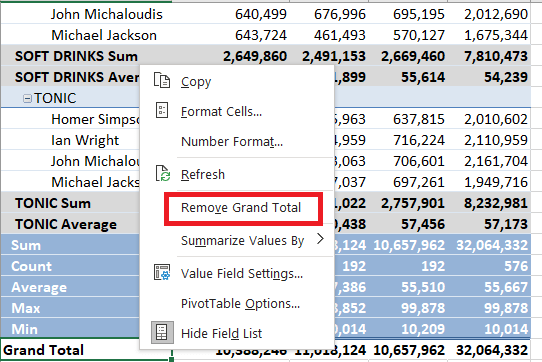Viewport: 542px width, 362px height.
Task: Click the Format Cells icon
Action: [x=162, y=111]
